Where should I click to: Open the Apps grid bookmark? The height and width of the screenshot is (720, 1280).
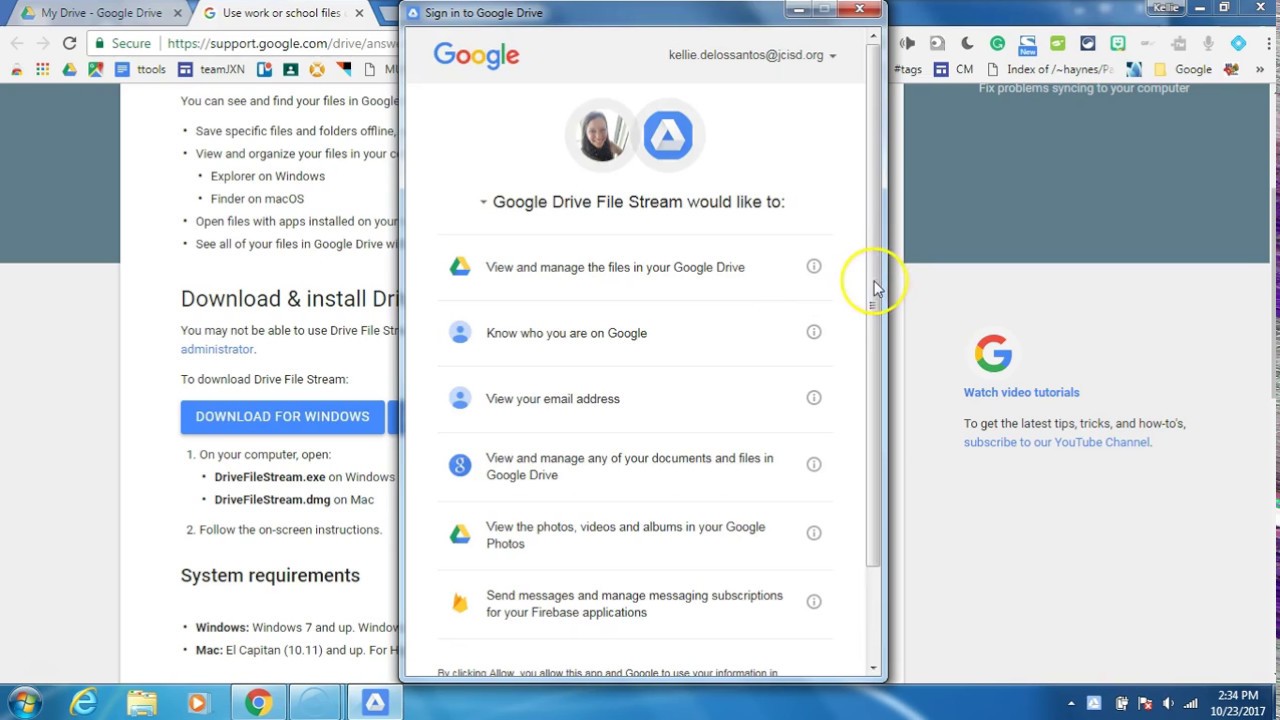(42, 69)
